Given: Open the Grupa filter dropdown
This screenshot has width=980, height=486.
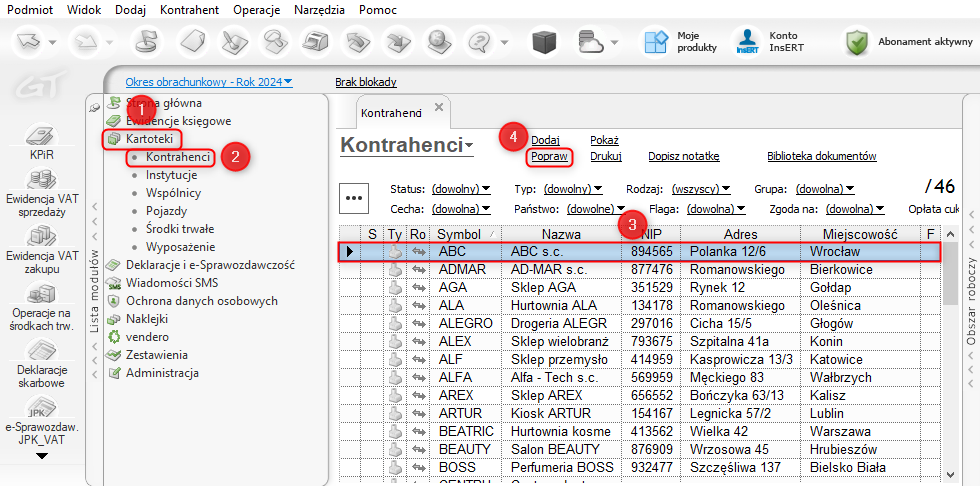Looking at the screenshot, I should coord(824,188).
